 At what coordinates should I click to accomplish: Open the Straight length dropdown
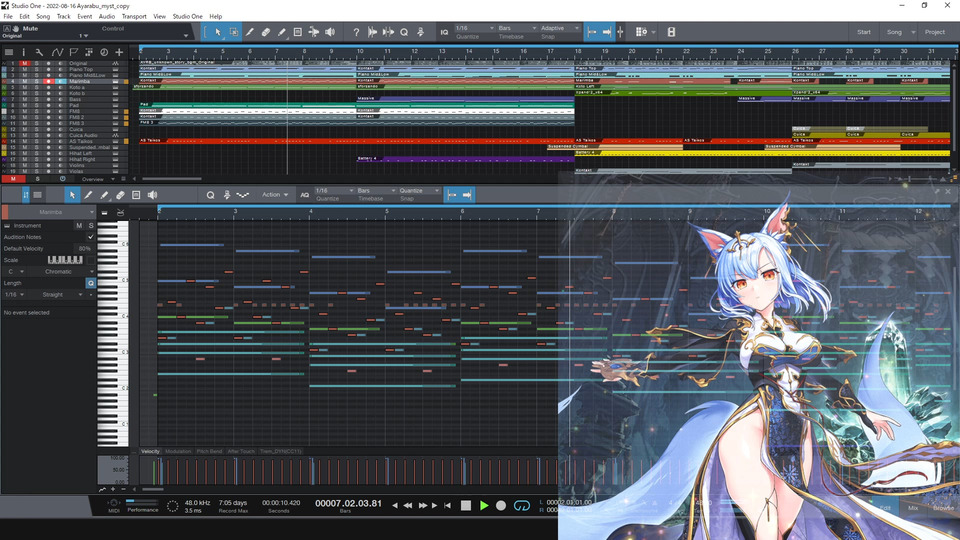coord(57,294)
